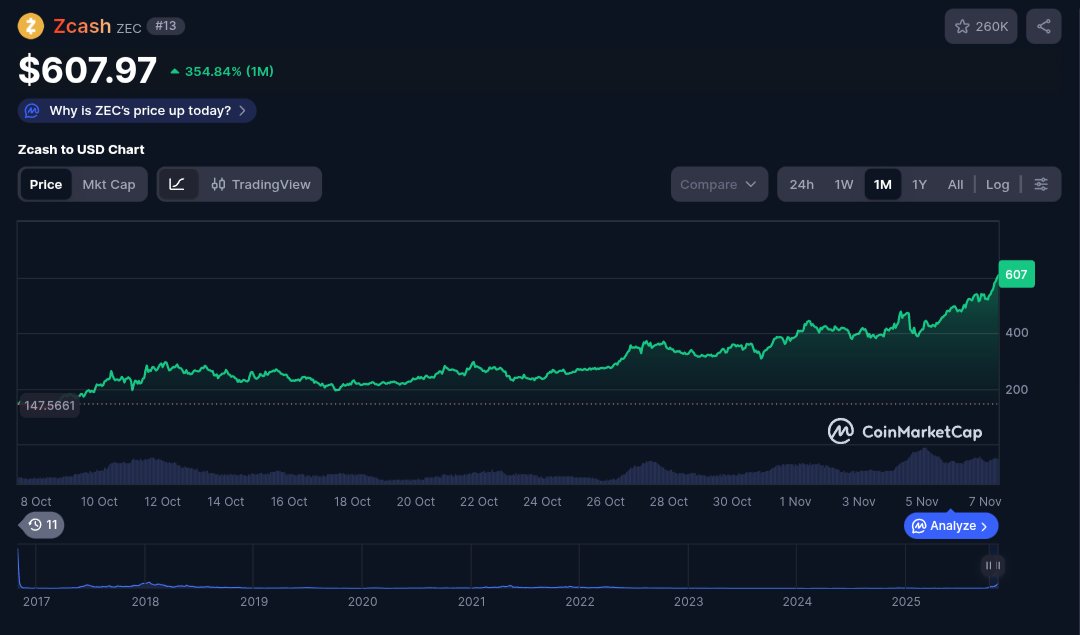Screen dimensions: 1080x635
Task: Click the ZEC ticker symbol text
Action: (129, 28)
